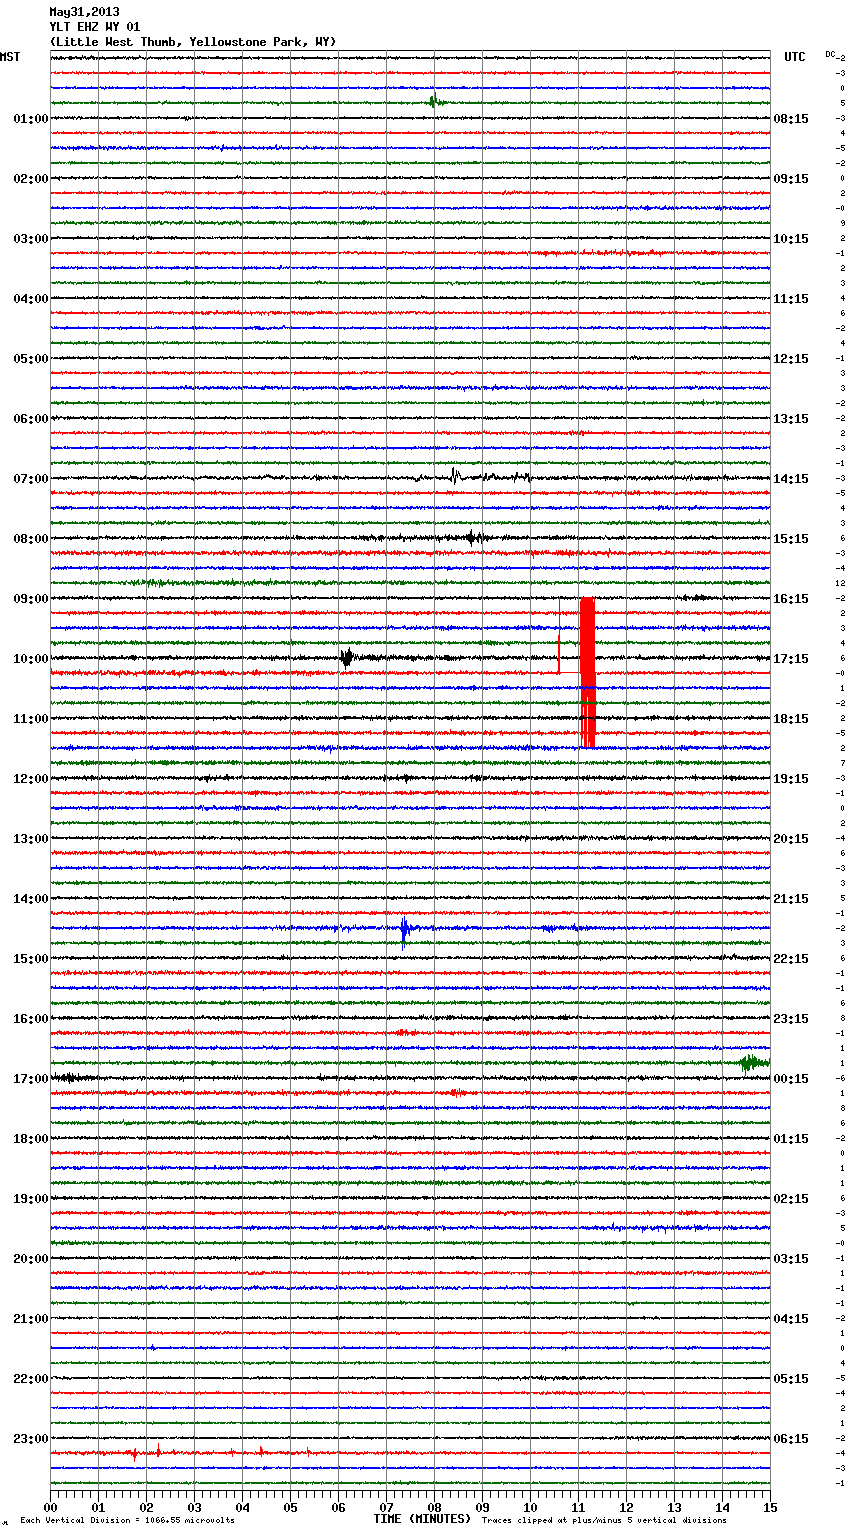Viewport: 850px width, 1534px height.
Task: Click the blue seismic spike near 14:30 trace
Action: click(404, 931)
